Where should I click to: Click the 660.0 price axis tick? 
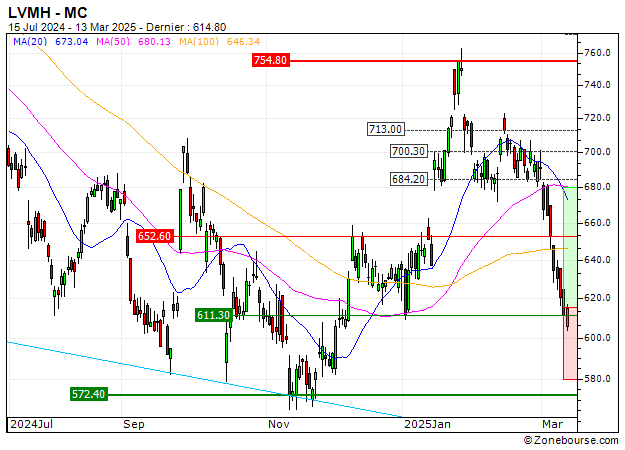[x=597, y=222]
